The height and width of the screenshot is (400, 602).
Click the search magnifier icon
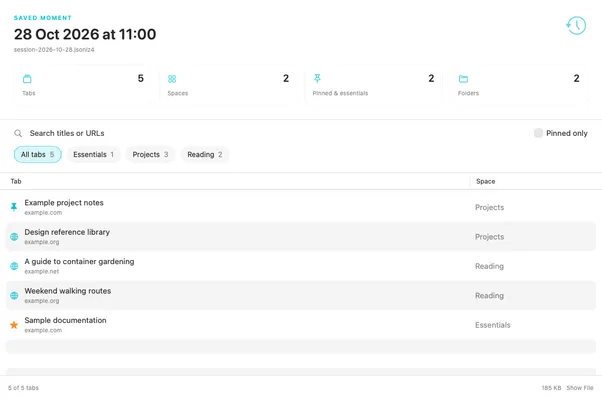click(x=18, y=133)
